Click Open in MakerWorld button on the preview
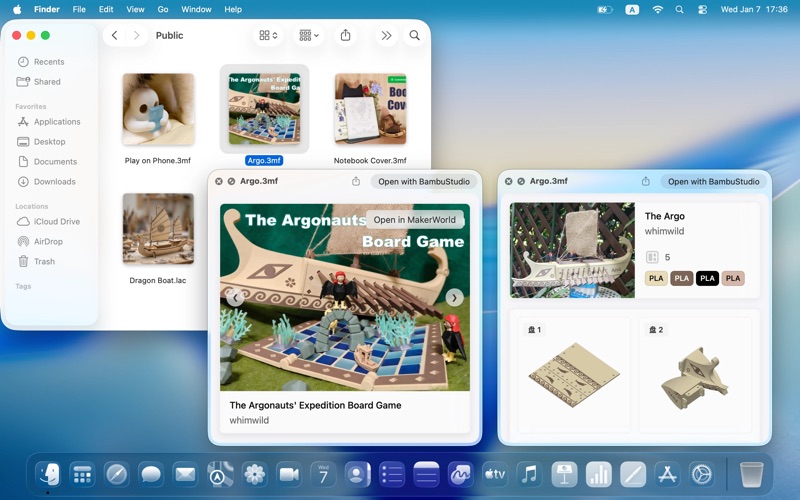800x500 pixels. click(414, 219)
